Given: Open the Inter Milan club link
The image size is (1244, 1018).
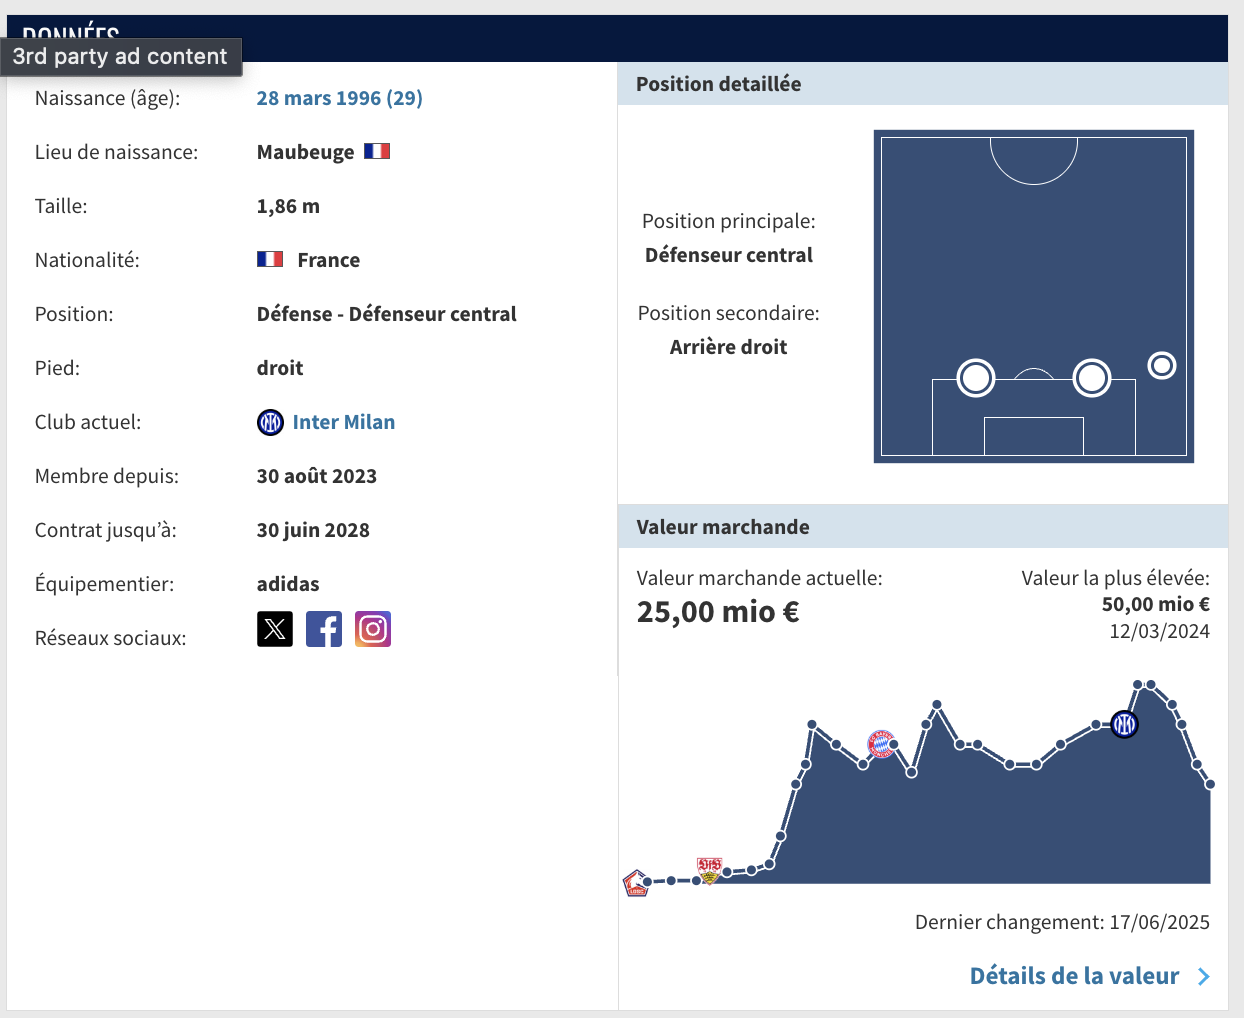Looking at the screenshot, I should 343,422.
